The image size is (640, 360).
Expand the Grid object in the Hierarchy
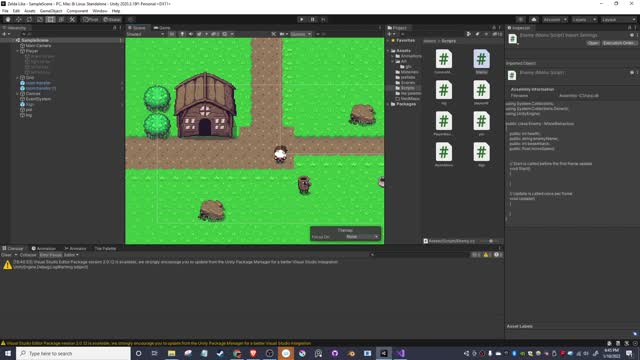coord(18,78)
